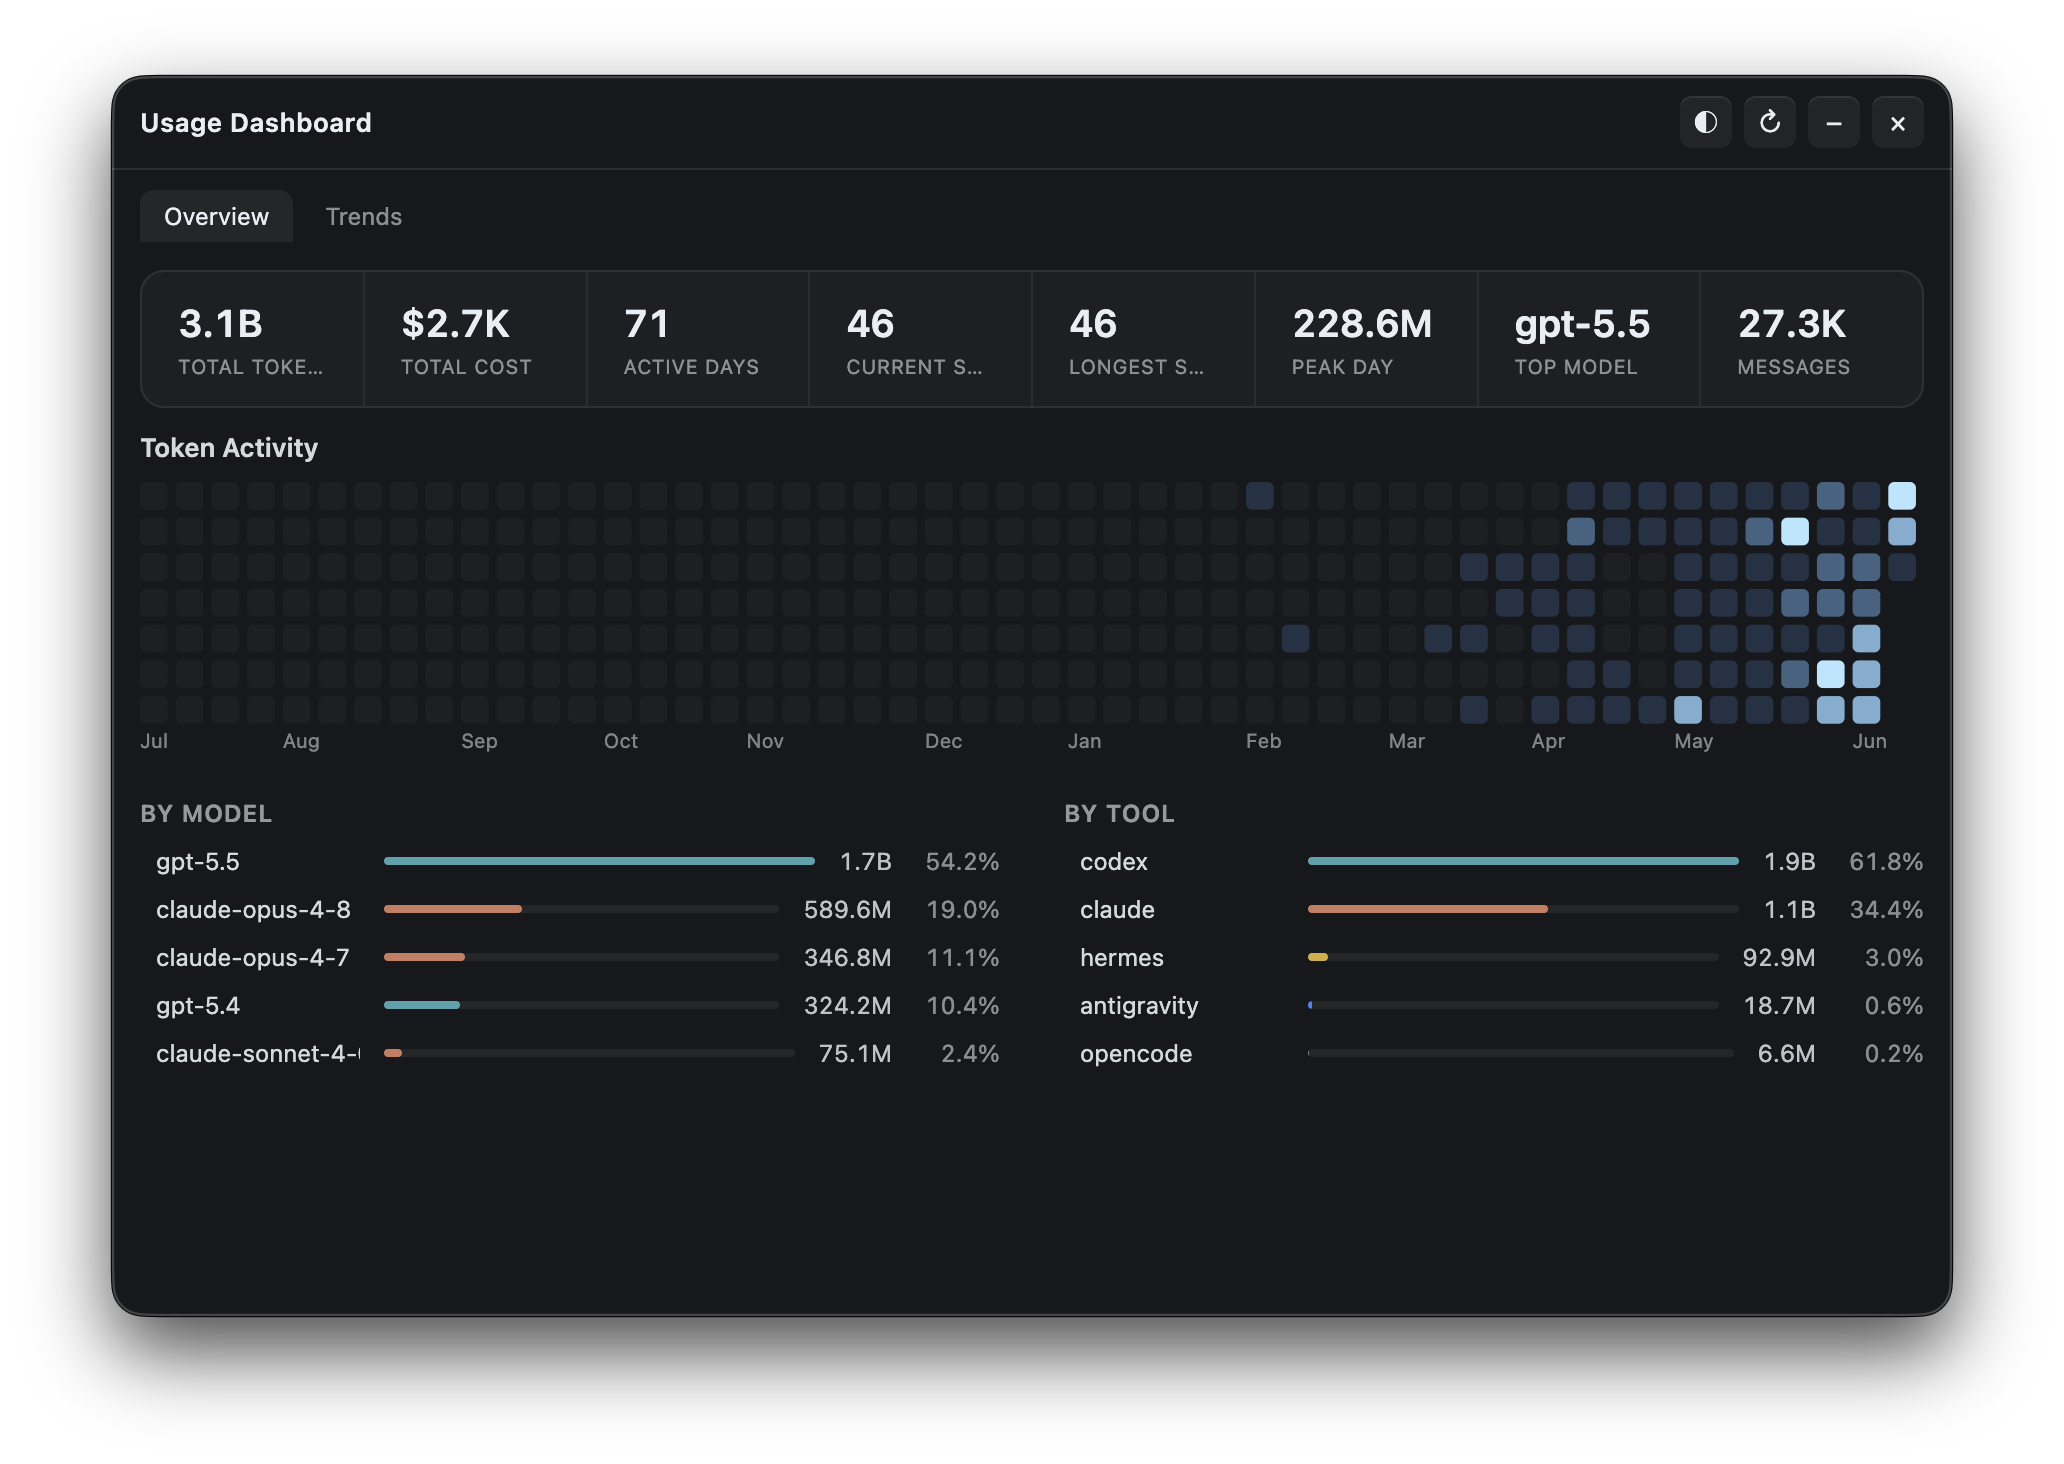Select the codex tool label

coord(1113,861)
